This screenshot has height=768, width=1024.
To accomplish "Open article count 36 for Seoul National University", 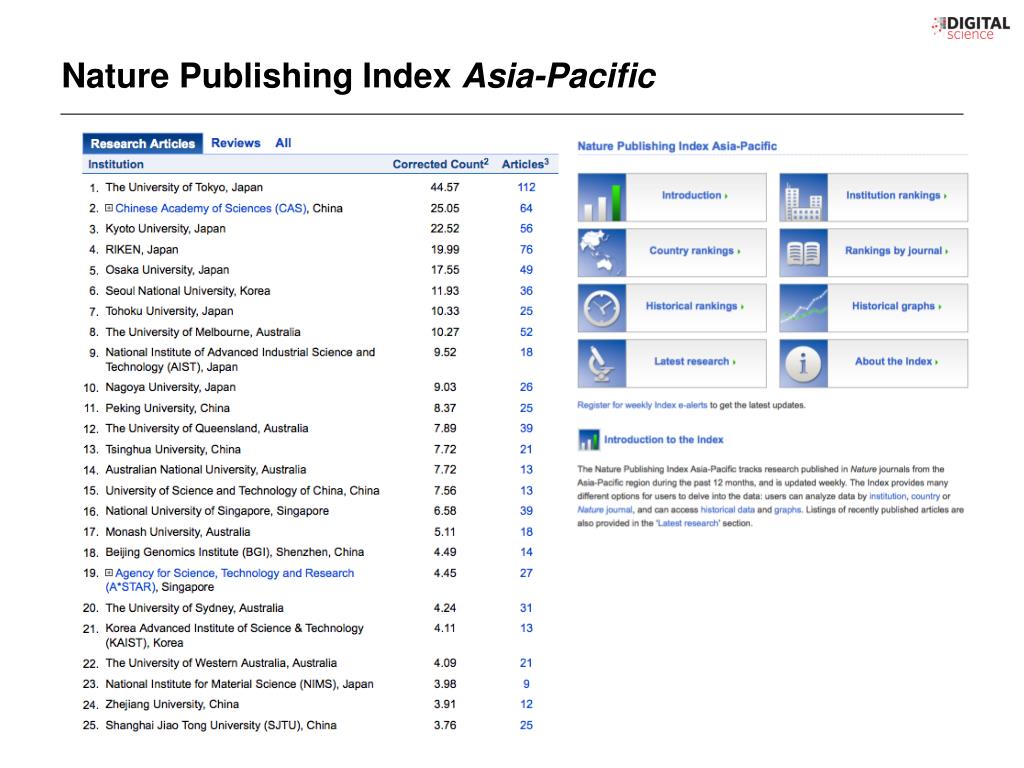I will (x=526, y=291).
